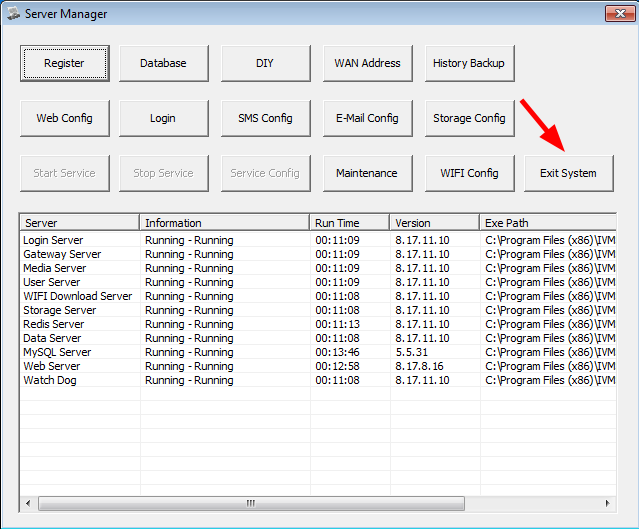Close the Server Manager window

[616, 14]
